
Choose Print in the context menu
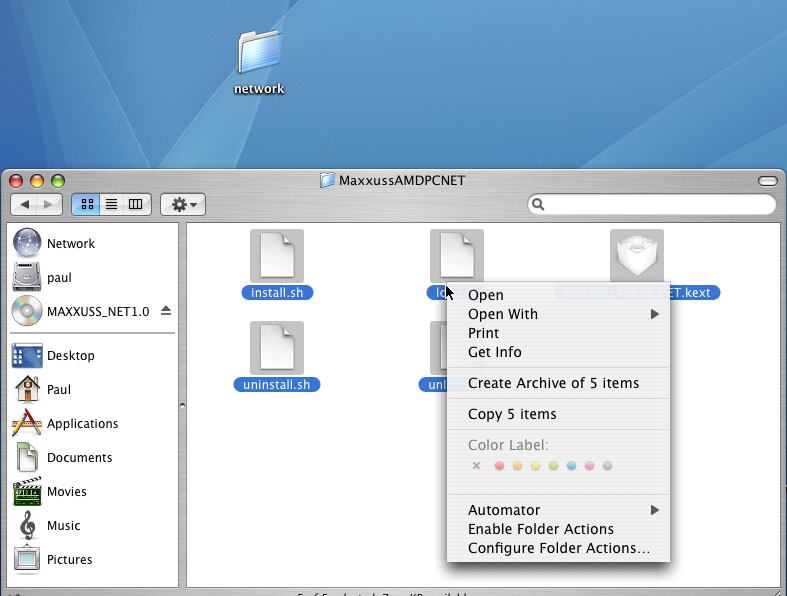(x=558, y=333)
